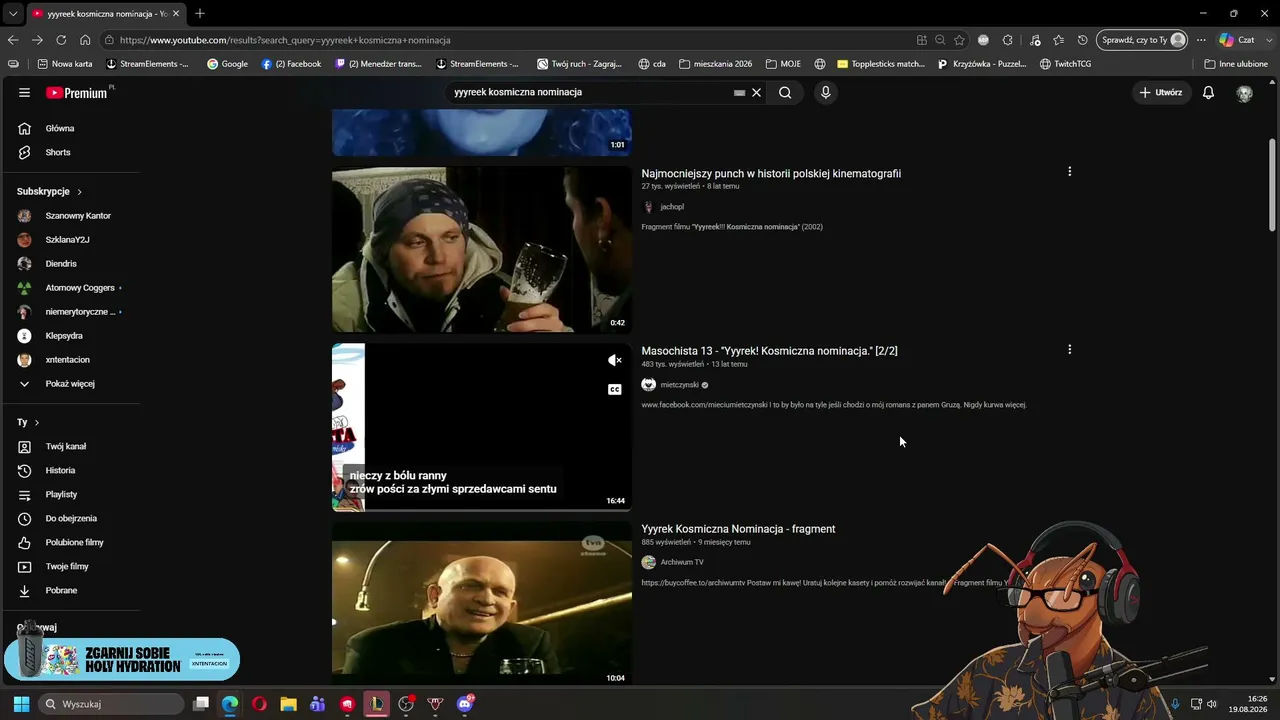Submit search with the magnifier button
Screen dimensions: 1280x720
(785, 92)
